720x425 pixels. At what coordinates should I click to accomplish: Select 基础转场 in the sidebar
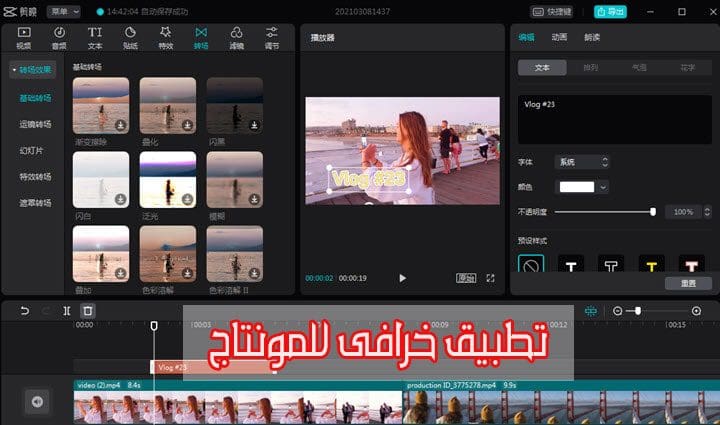click(x=35, y=98)
